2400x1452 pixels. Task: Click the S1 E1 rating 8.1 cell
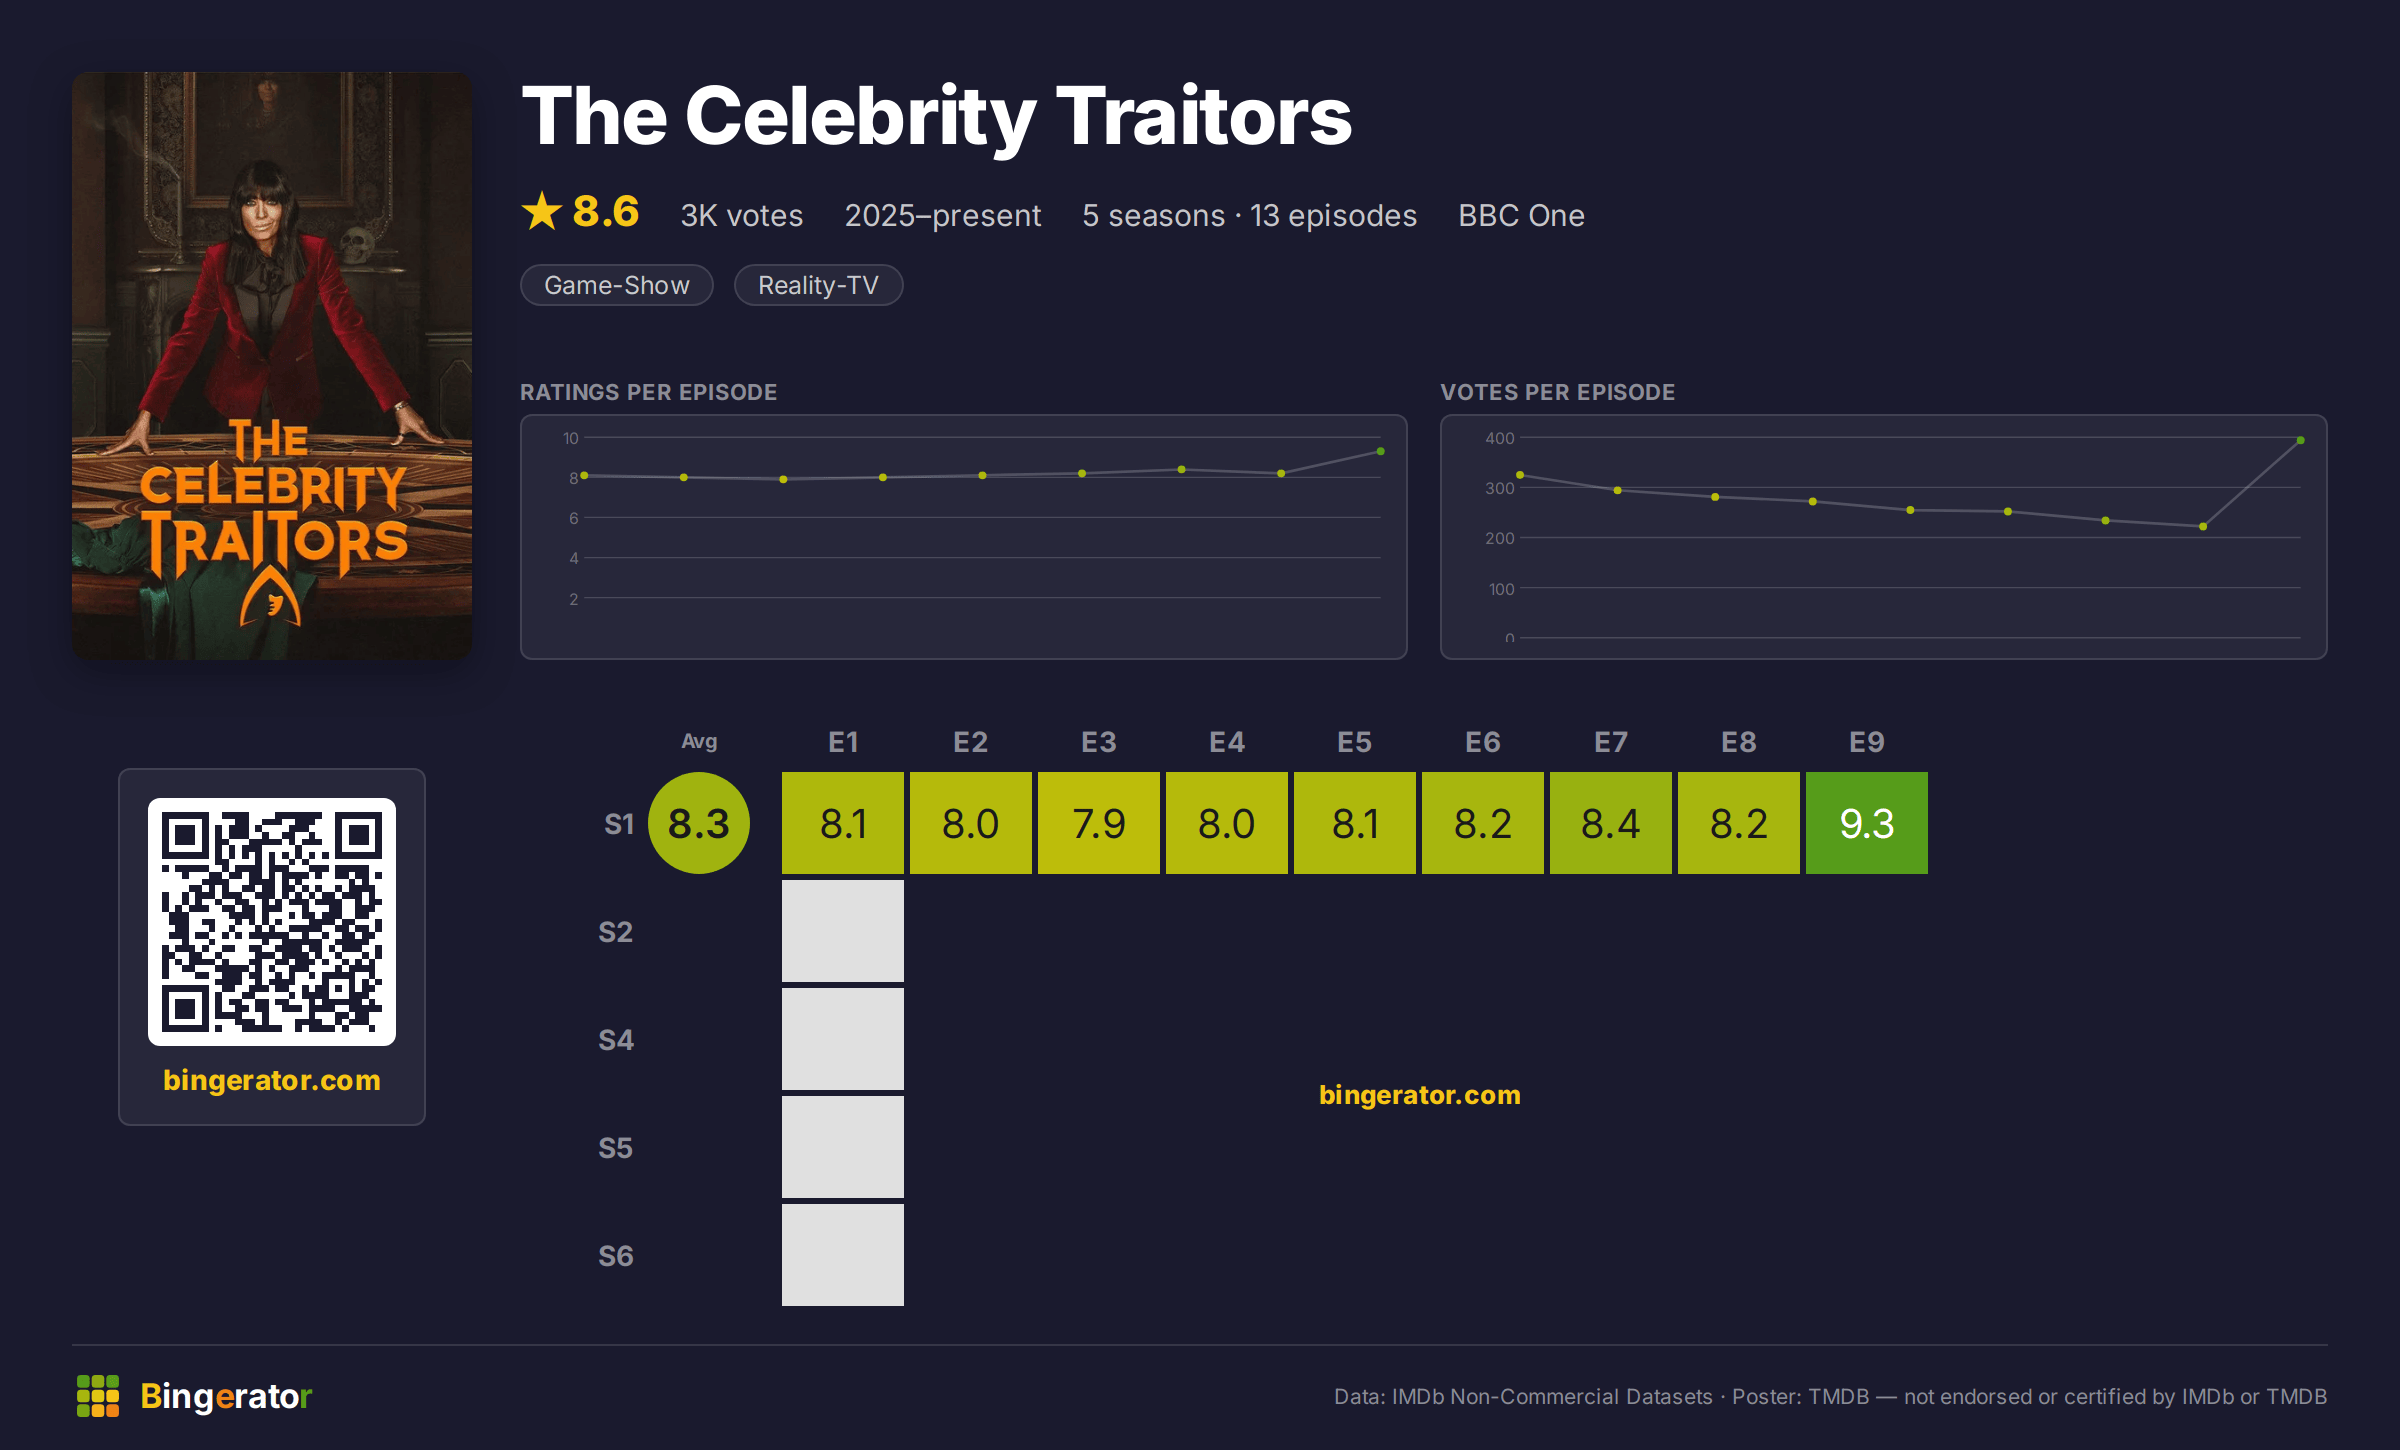[x=843, y=823]
